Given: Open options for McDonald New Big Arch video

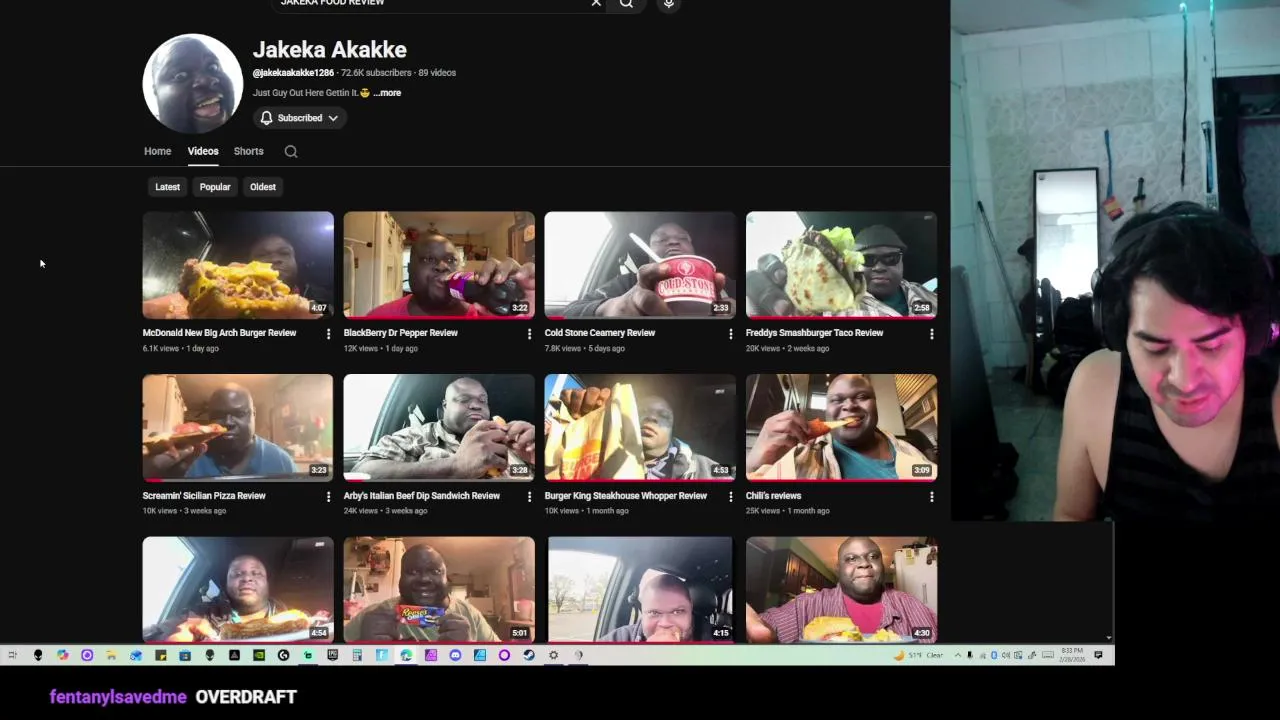Looking at the screenshot, I should [328, 334].
